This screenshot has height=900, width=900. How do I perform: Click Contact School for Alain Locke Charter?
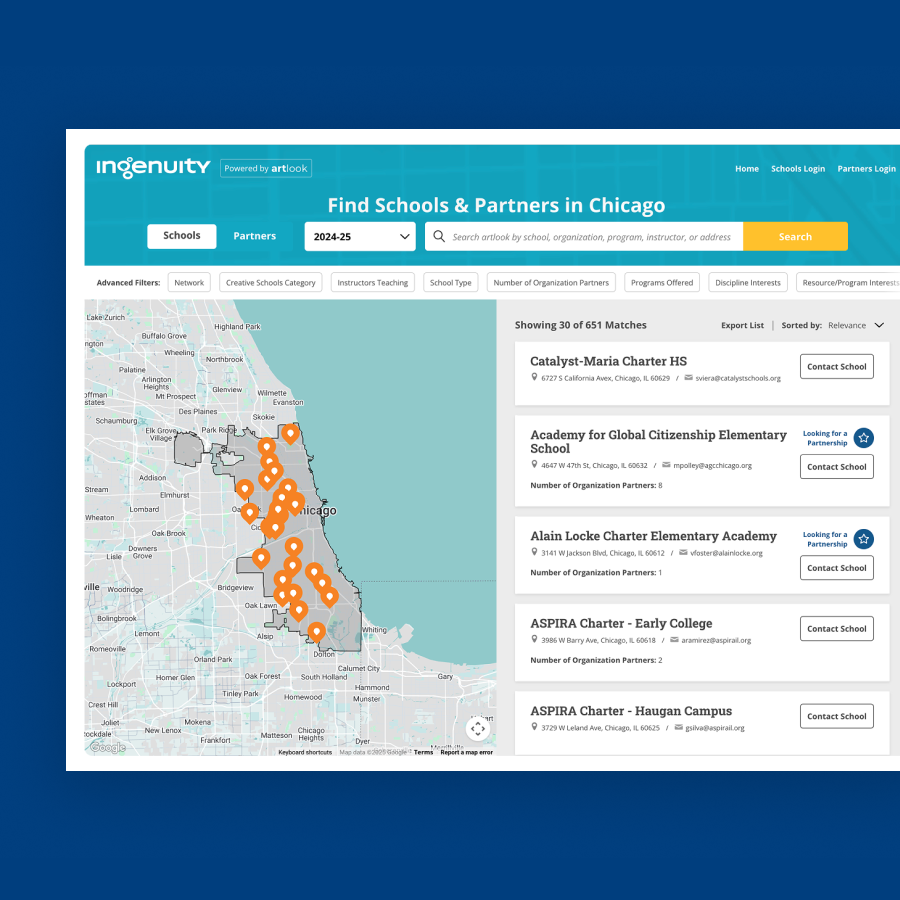click(x=836, y=568)
